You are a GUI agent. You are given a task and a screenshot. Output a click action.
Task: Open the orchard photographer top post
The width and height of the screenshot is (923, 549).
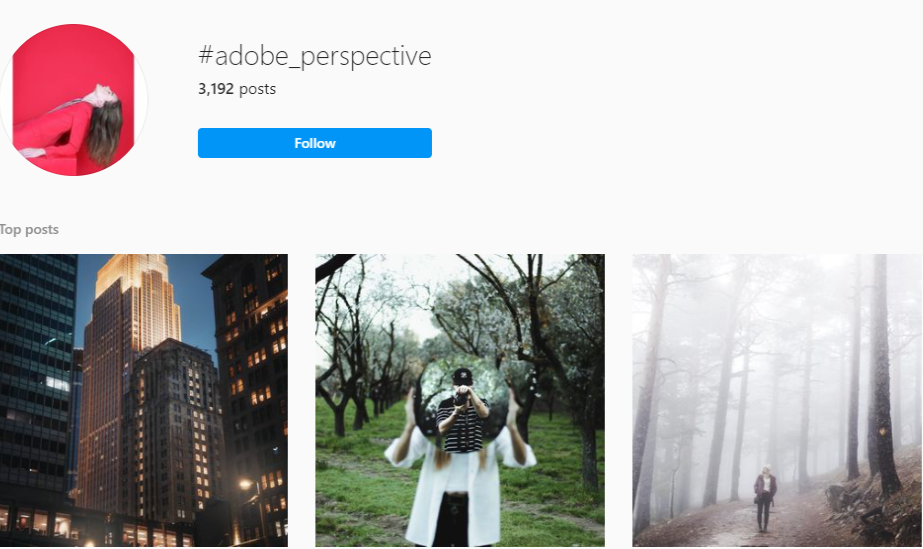[460, 400]
